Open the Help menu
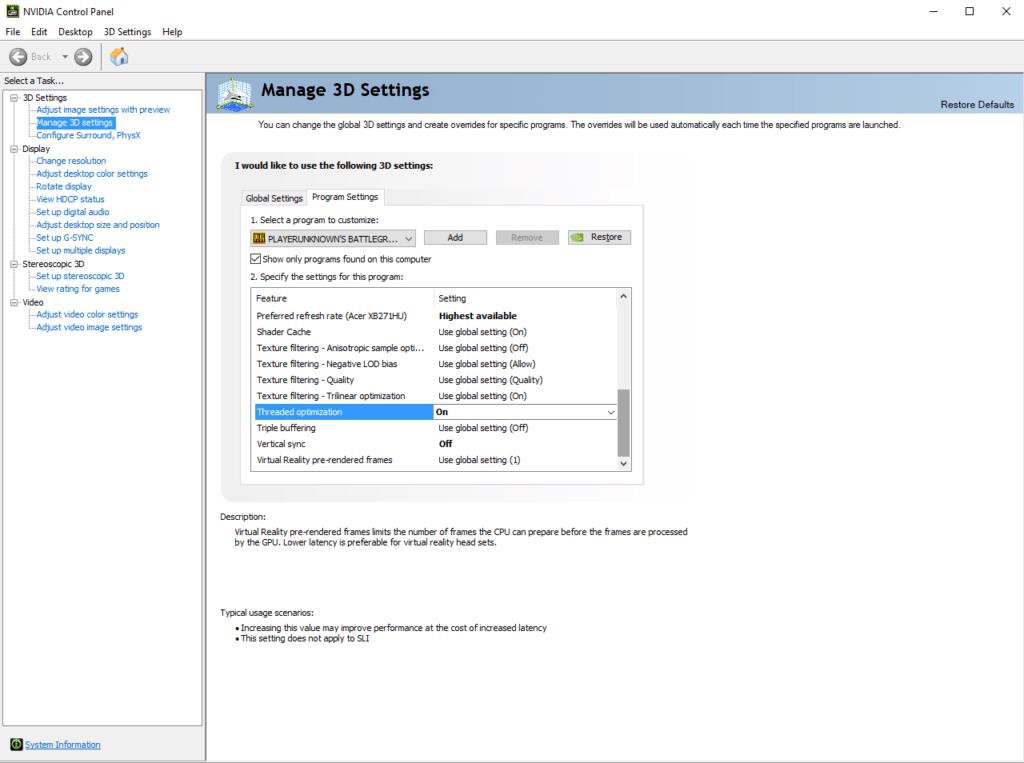The height and width of the screenshot is (763, 1024). point(172,32)
